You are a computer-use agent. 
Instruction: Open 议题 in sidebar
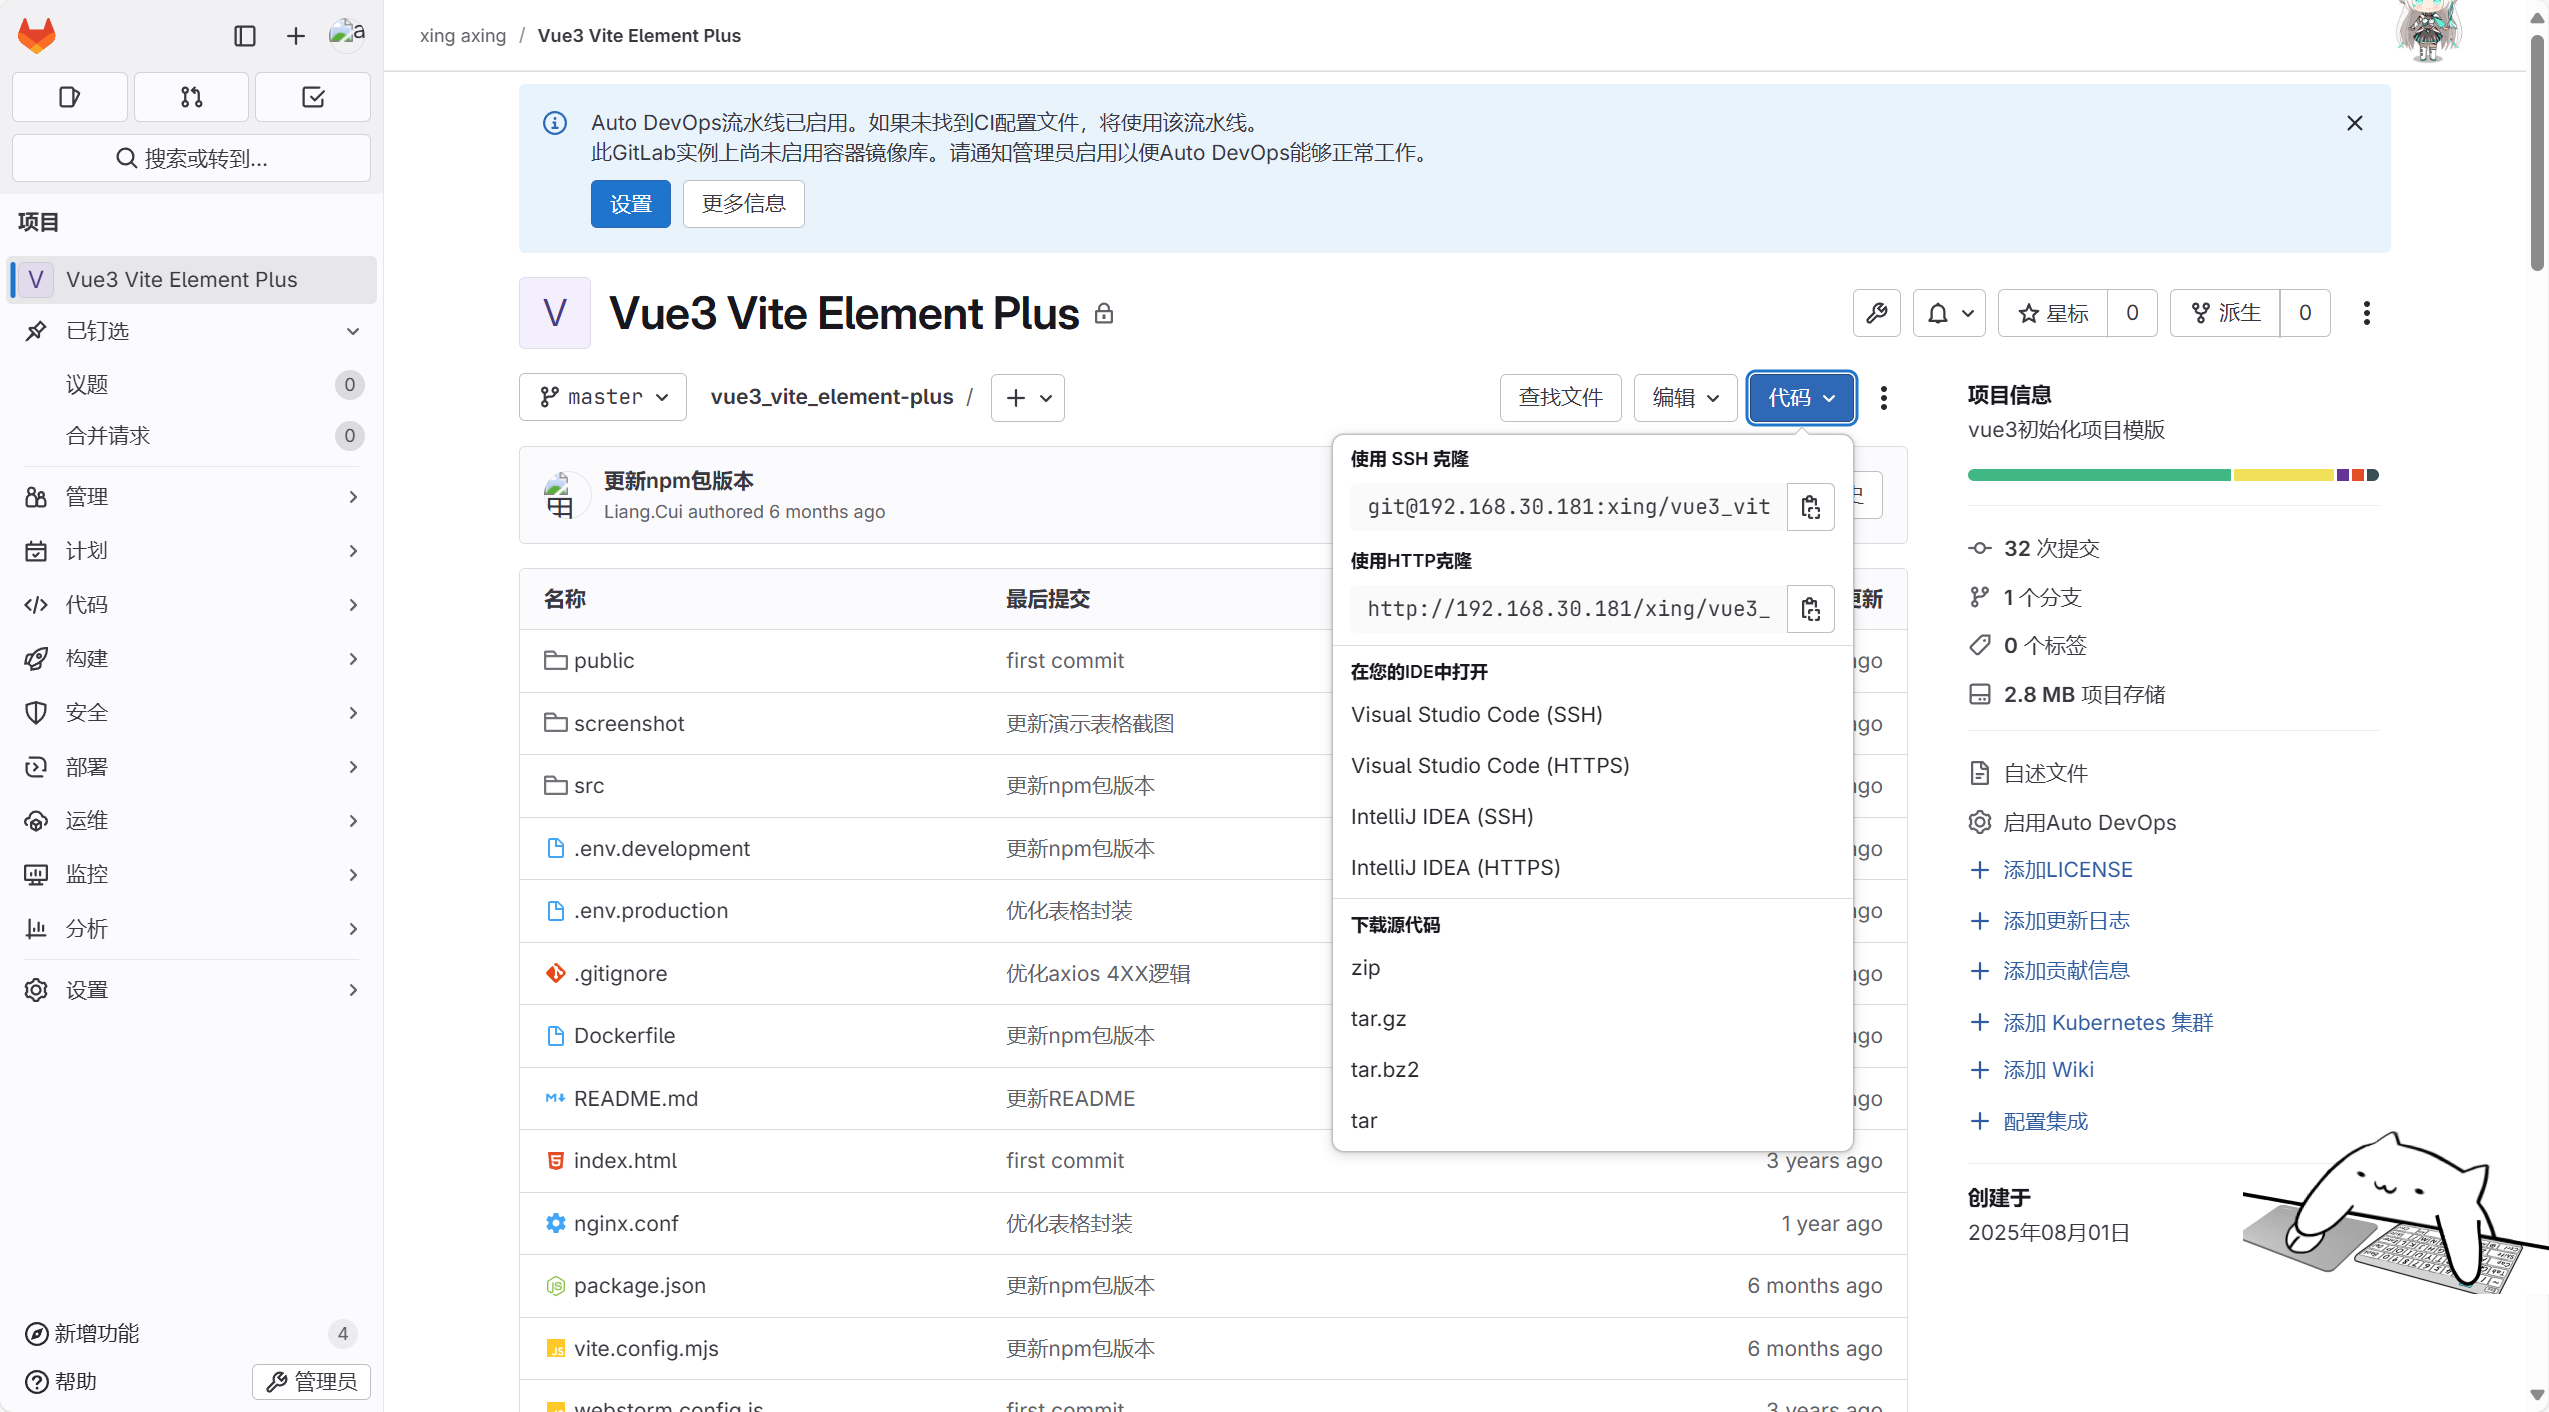192,385
